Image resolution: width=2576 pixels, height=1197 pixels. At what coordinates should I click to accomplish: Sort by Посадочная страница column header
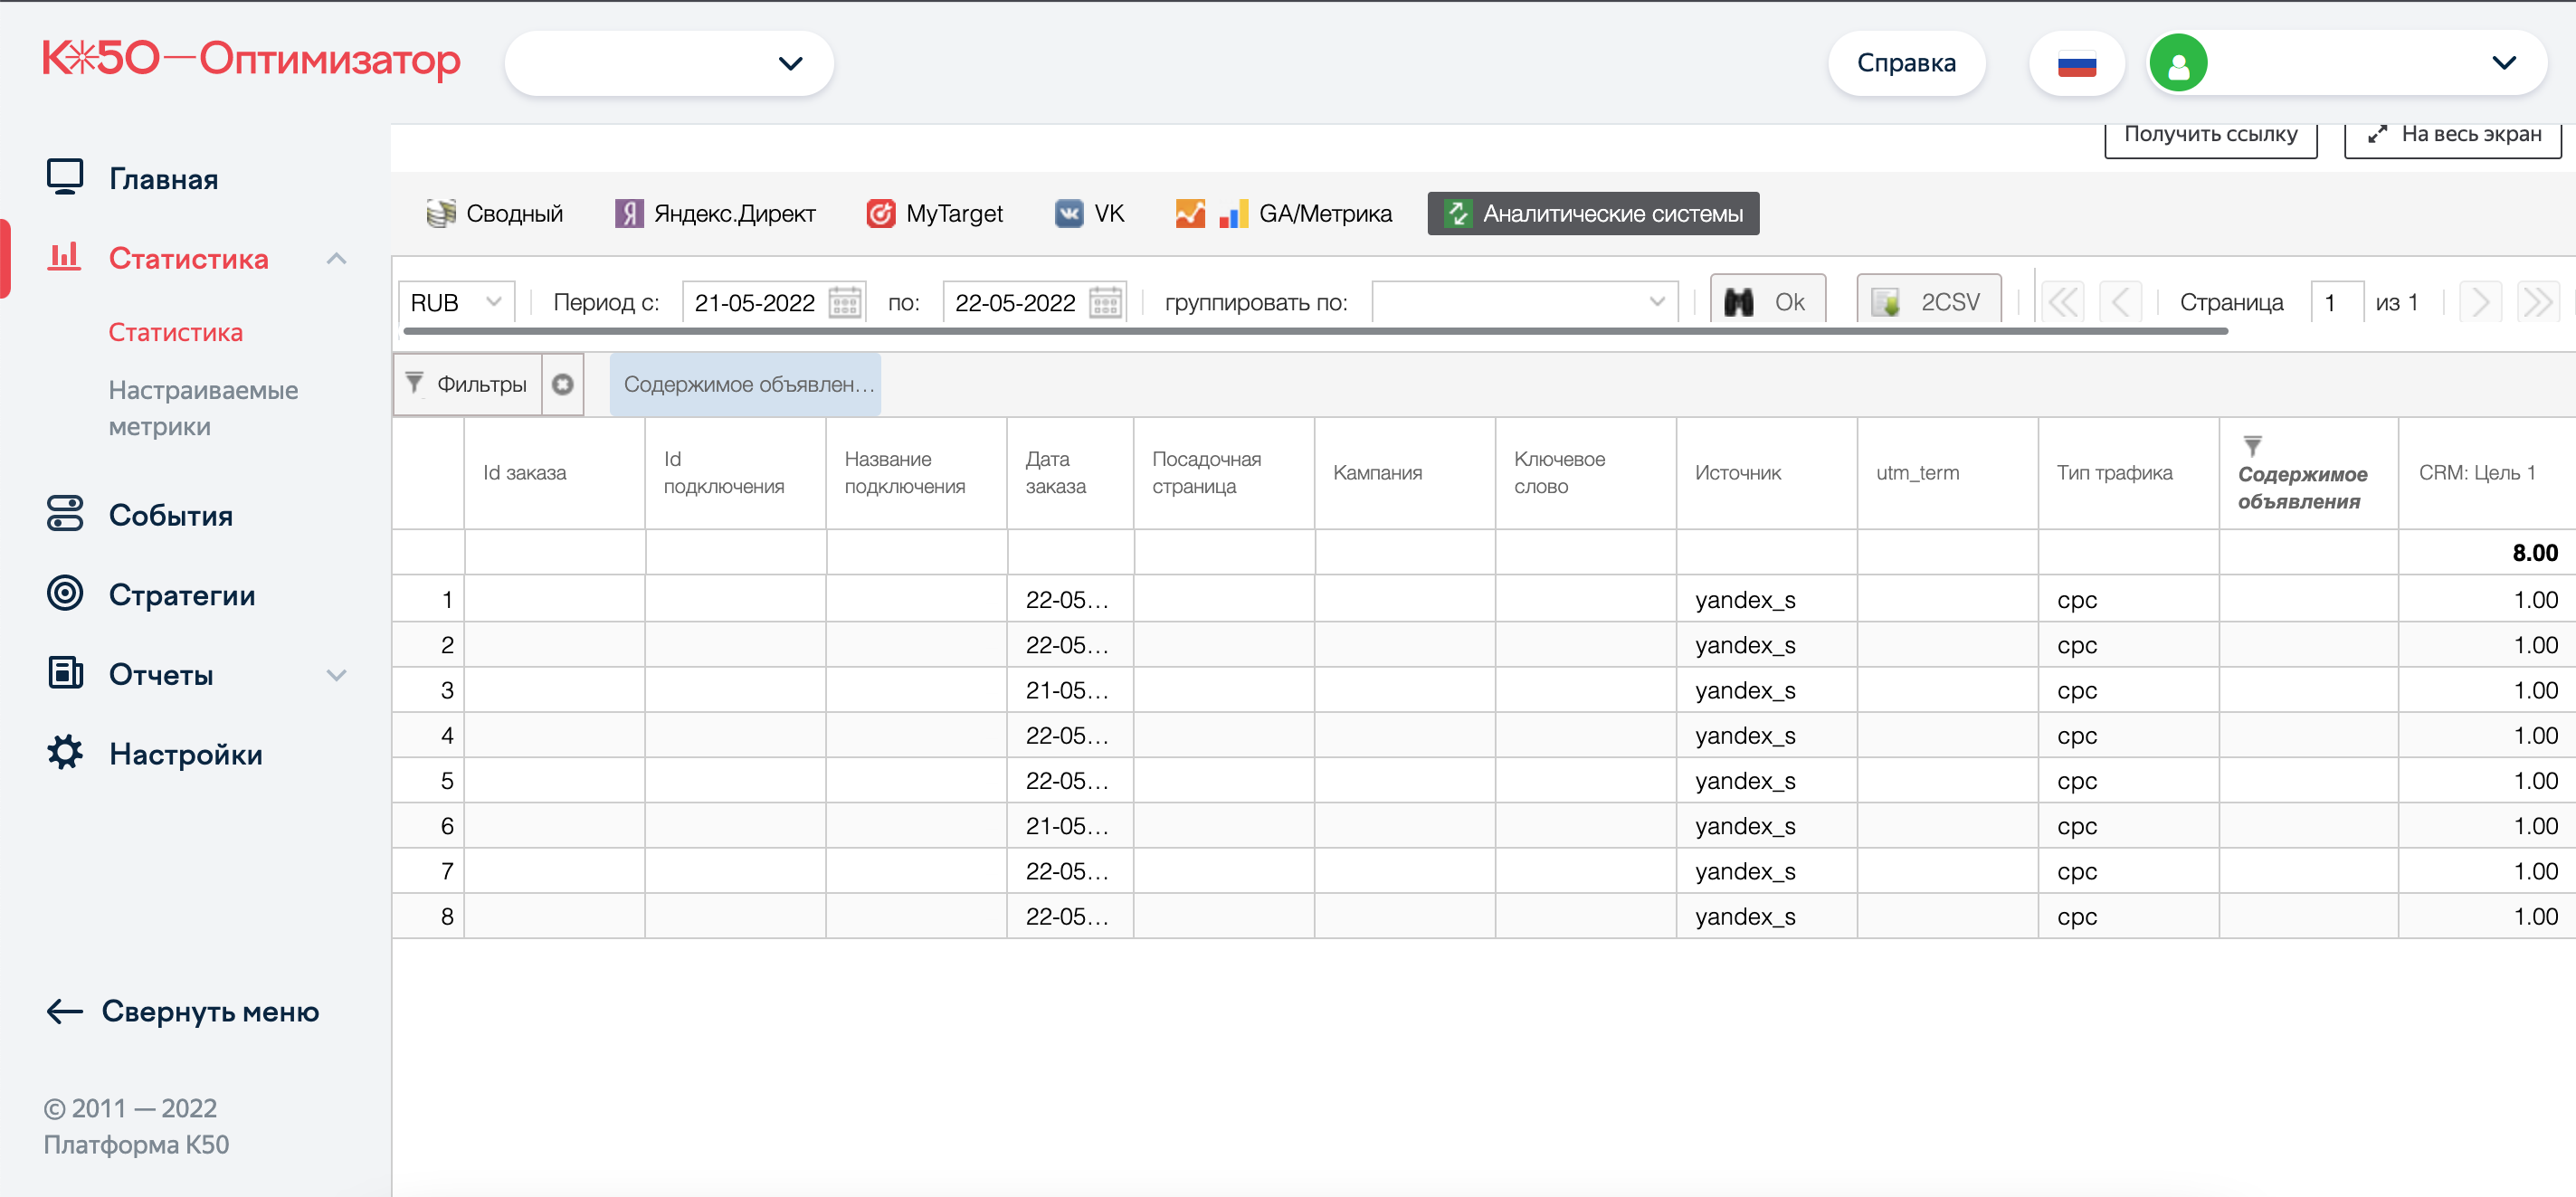[x=1224, y=473]
